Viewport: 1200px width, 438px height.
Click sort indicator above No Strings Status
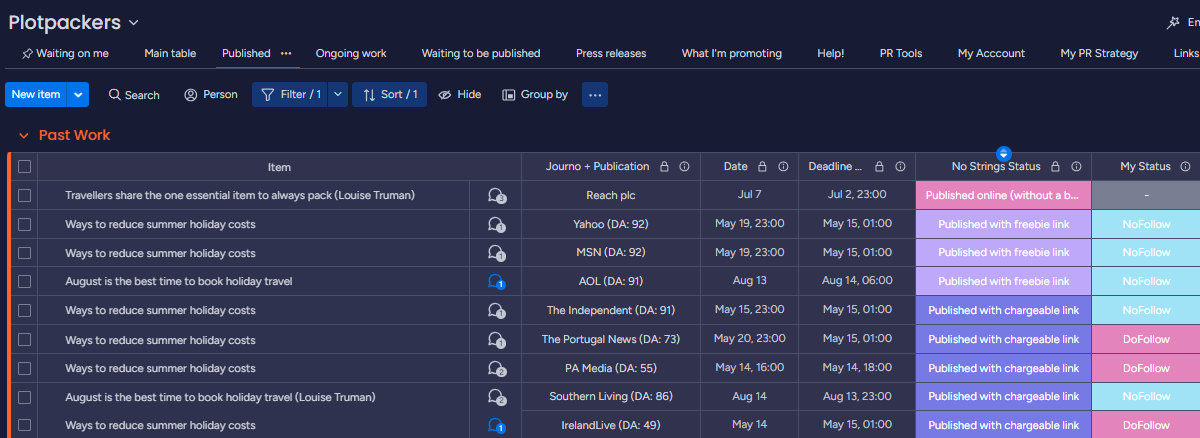pyautogui.click(x=1004, y=153)
